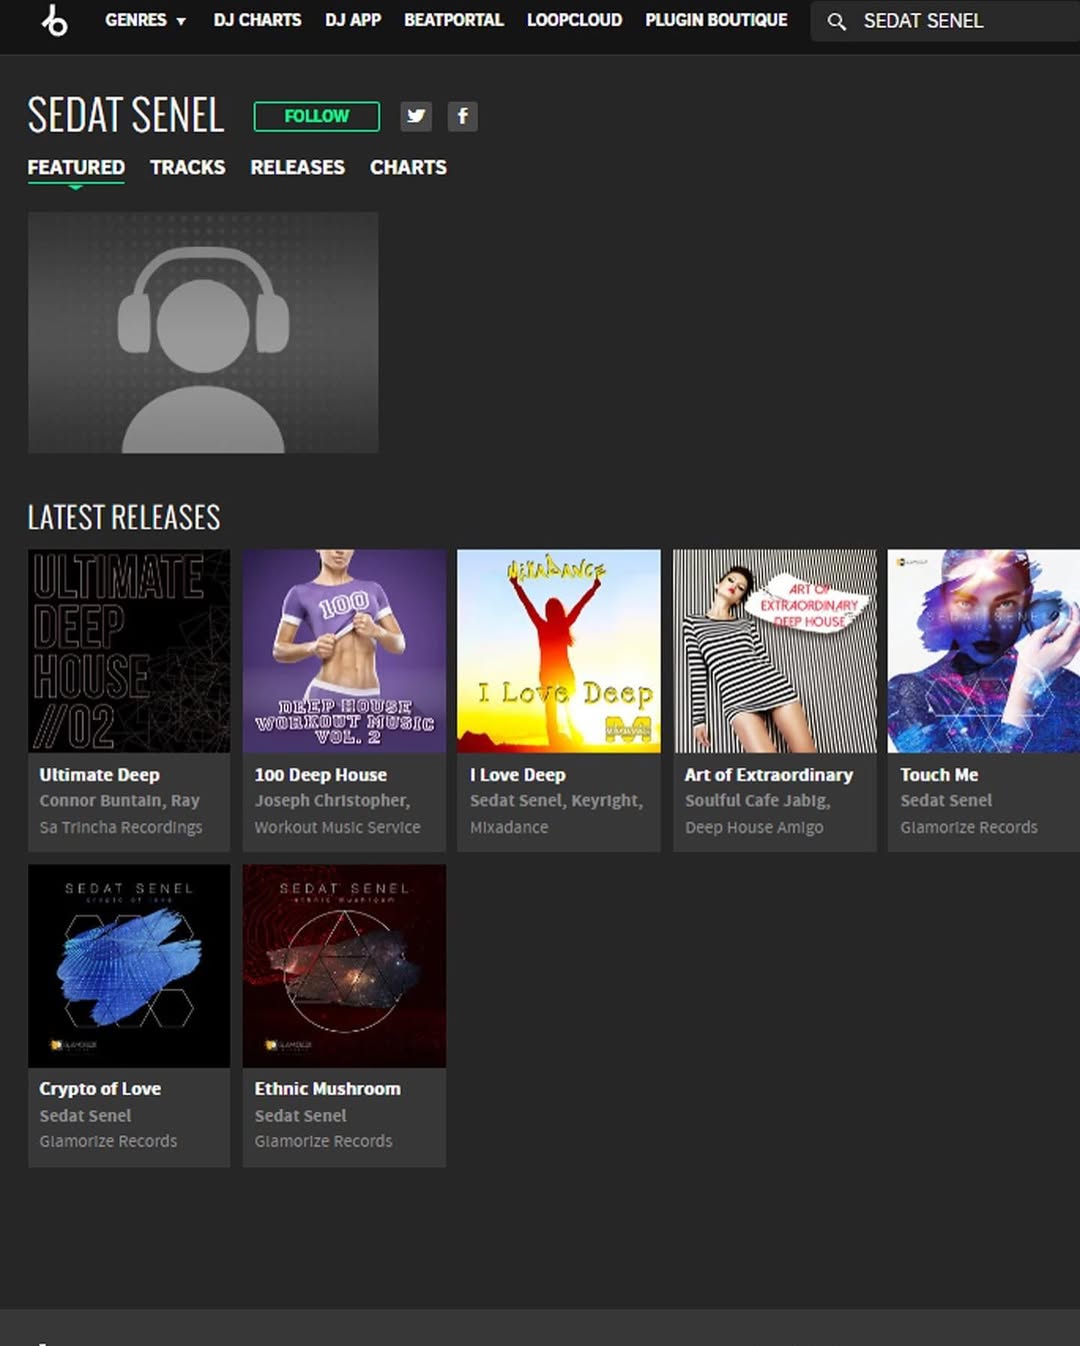Screen dimensions: 1080x1346
Task: Open Ultimate Deep House 02 cover
Action: click(129, 650)
